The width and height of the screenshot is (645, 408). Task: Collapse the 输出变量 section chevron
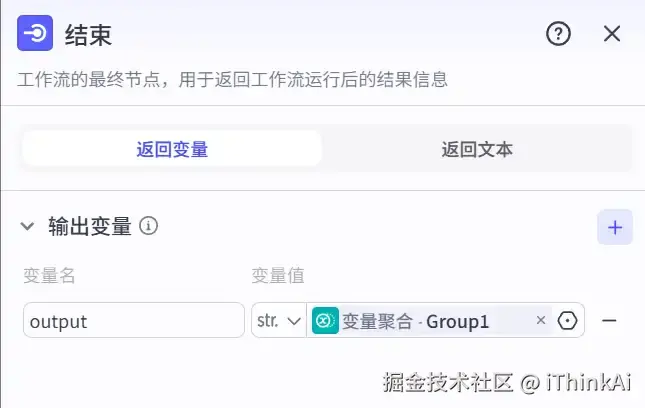pos(28,227)
